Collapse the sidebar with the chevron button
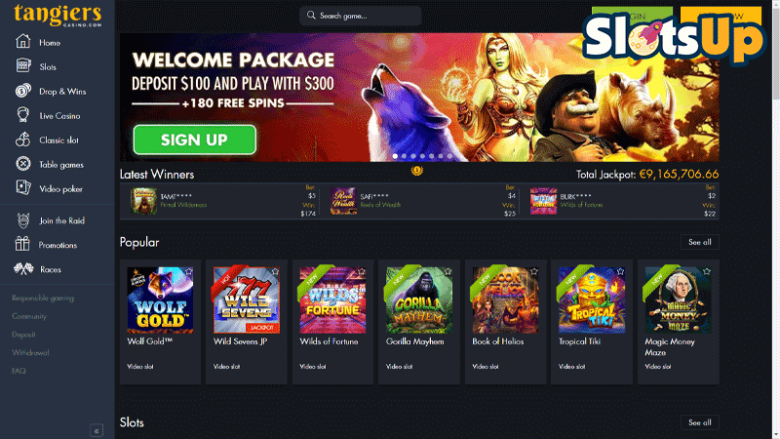Image resolution: width=780 pixels, height=439 pixels. (x=97, y=431)
